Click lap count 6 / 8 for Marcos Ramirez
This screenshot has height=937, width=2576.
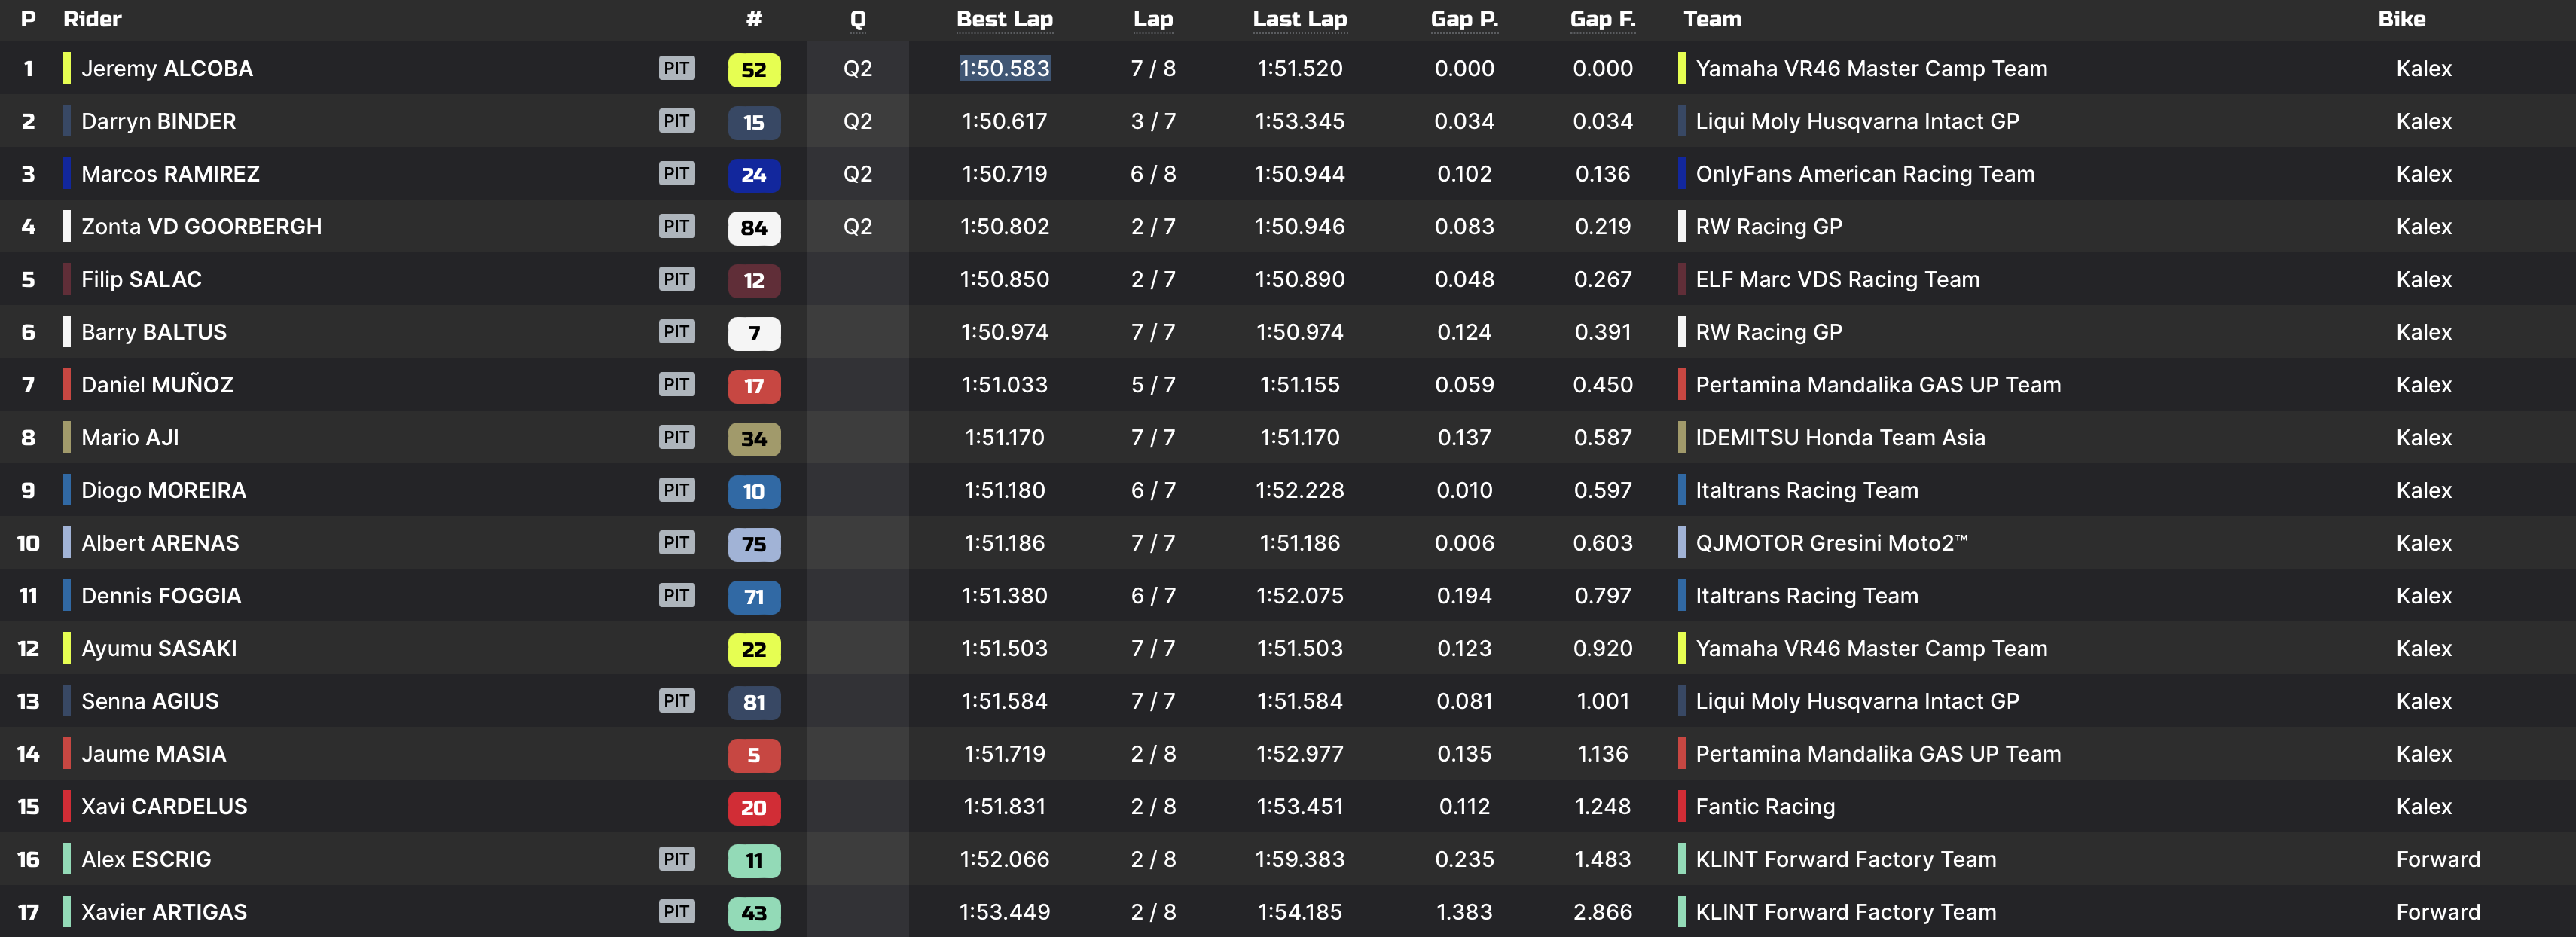[x=1153, y=174]
